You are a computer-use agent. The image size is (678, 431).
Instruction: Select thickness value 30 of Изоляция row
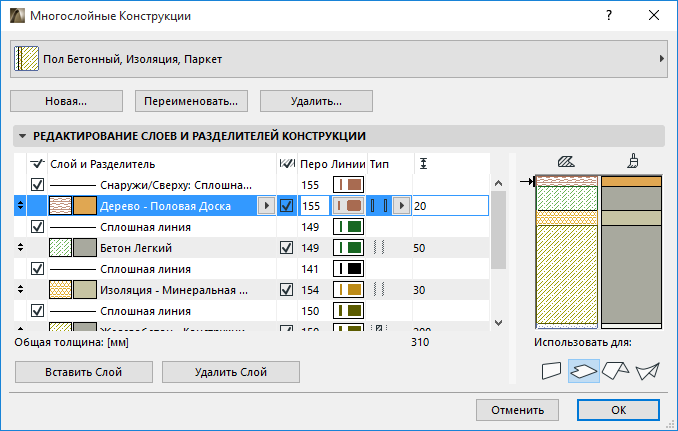419,290
